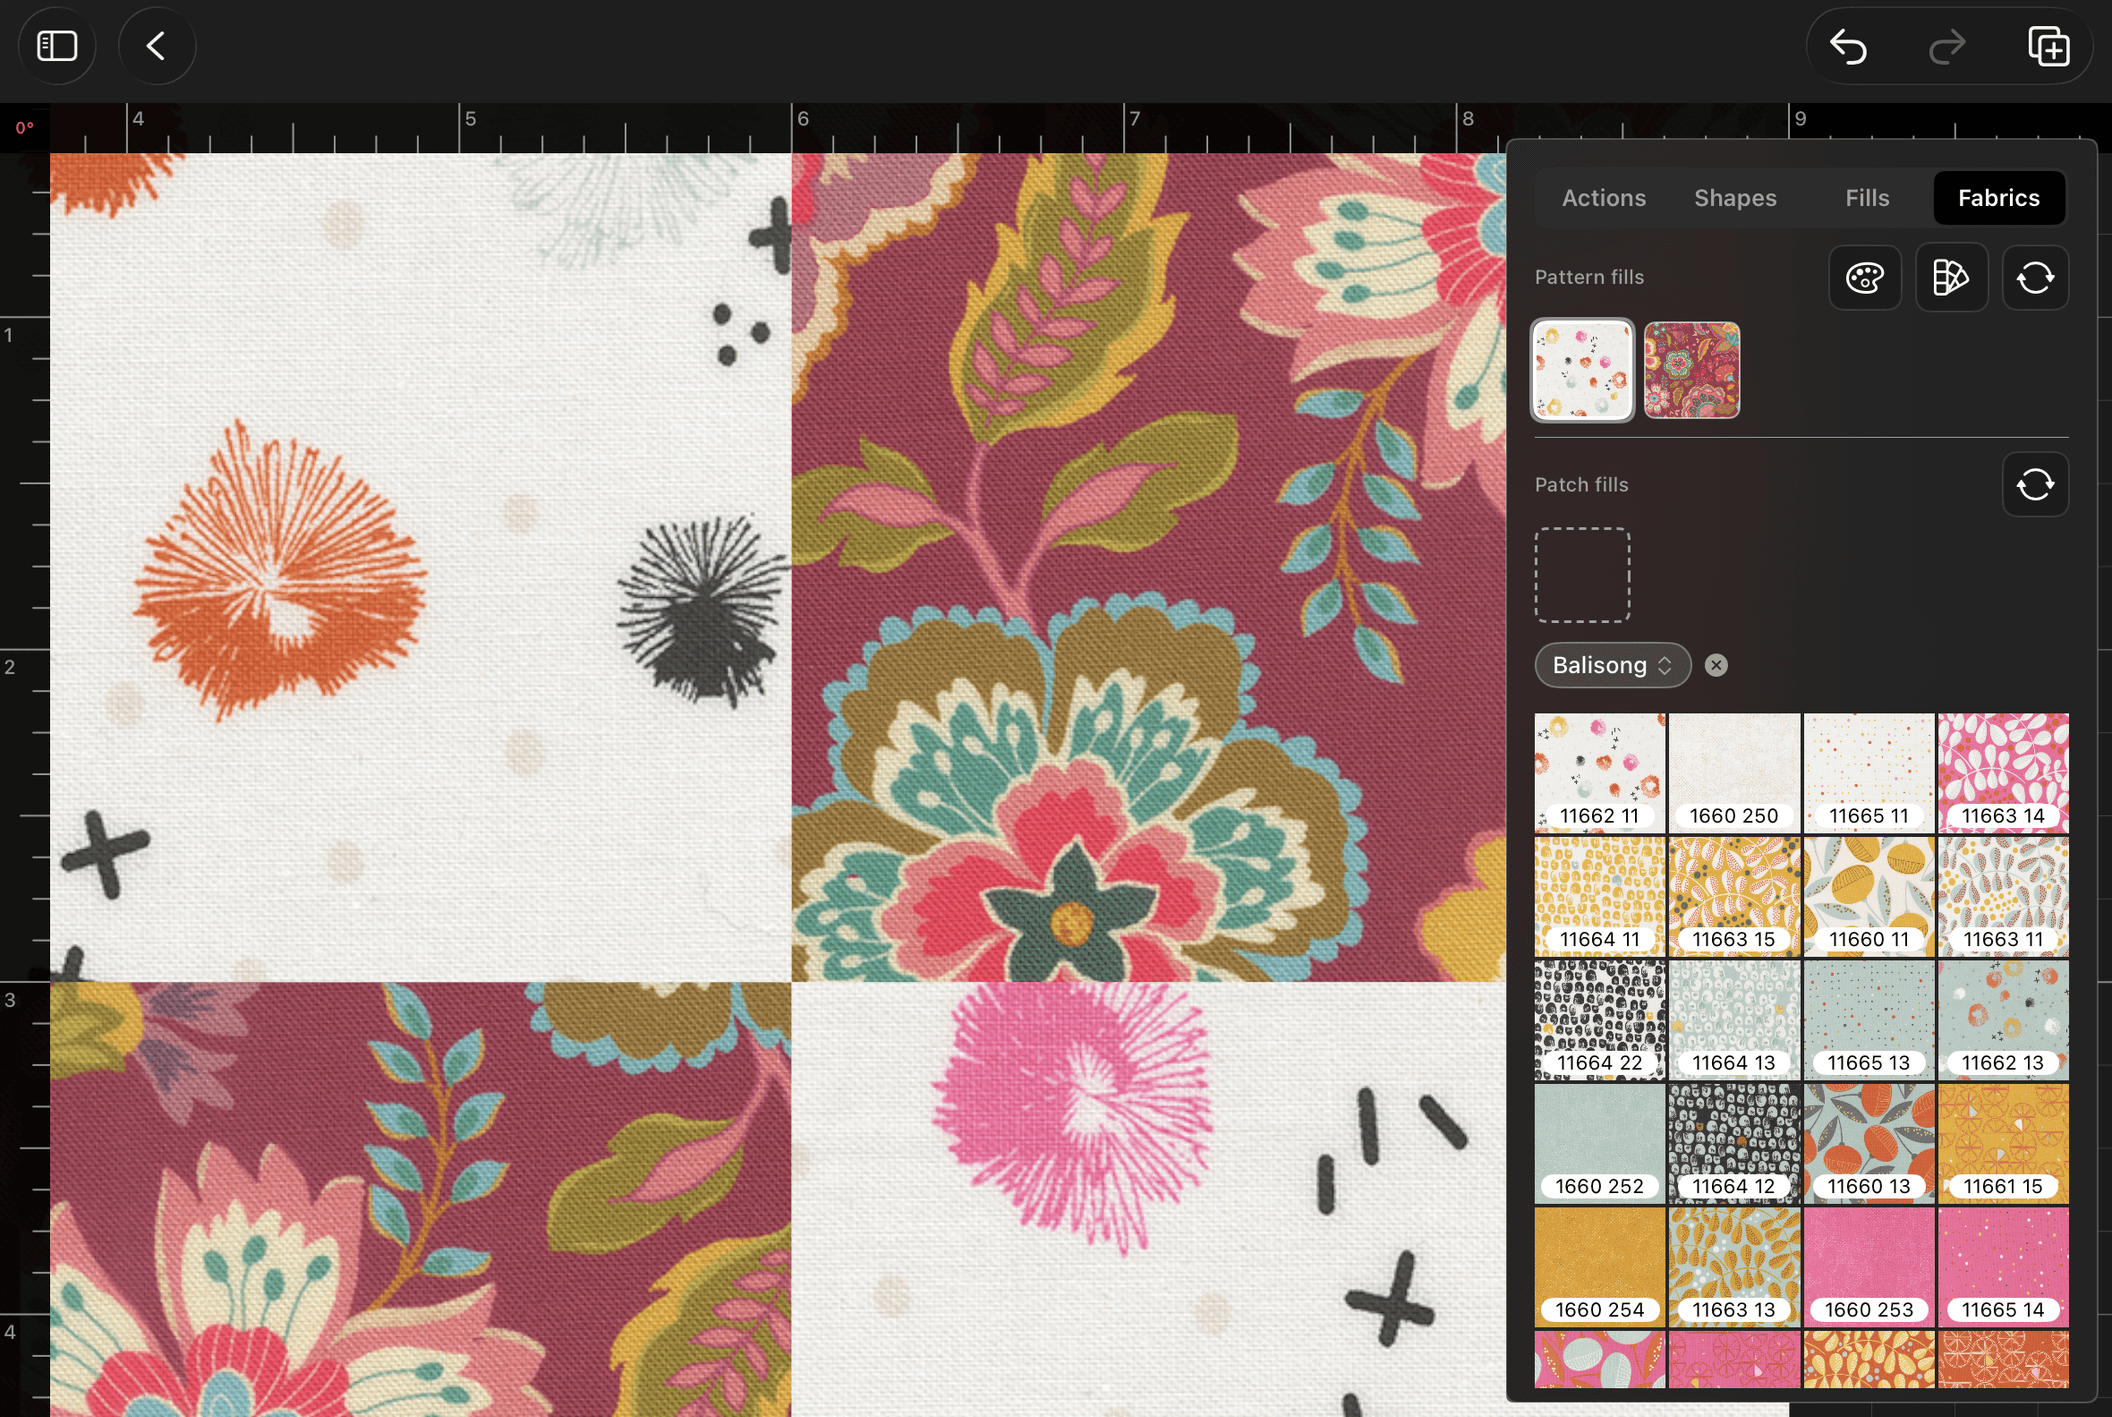The width and height of the screenshot is (2112, 1417).
Task: Clear the Balisong collection filter
Action: tap(1716, 665)
